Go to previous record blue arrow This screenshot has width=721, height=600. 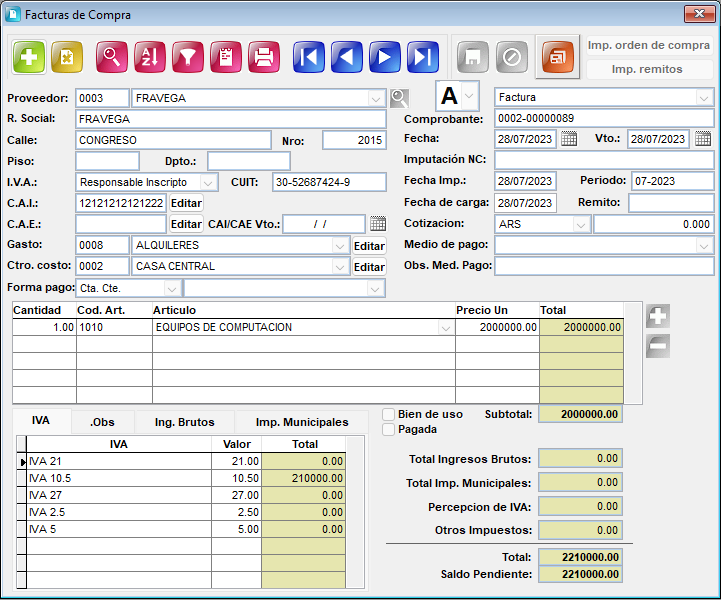coord(347,57)
